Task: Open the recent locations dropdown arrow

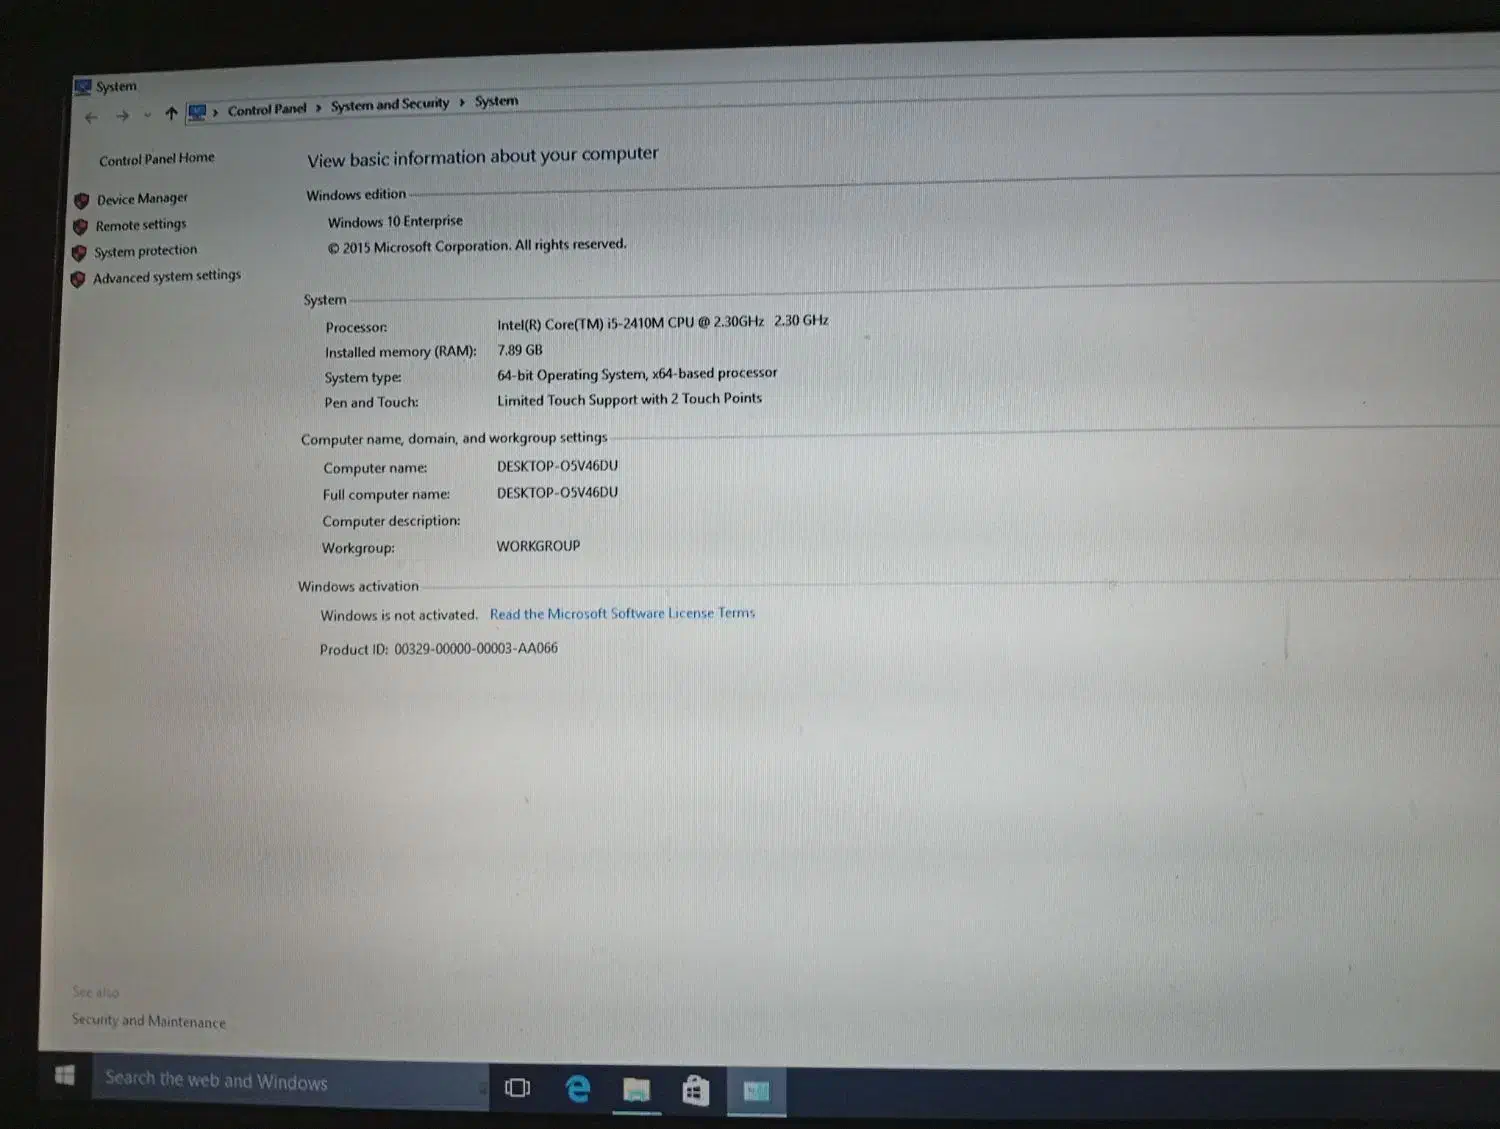Action: click(x=148, y=115)
